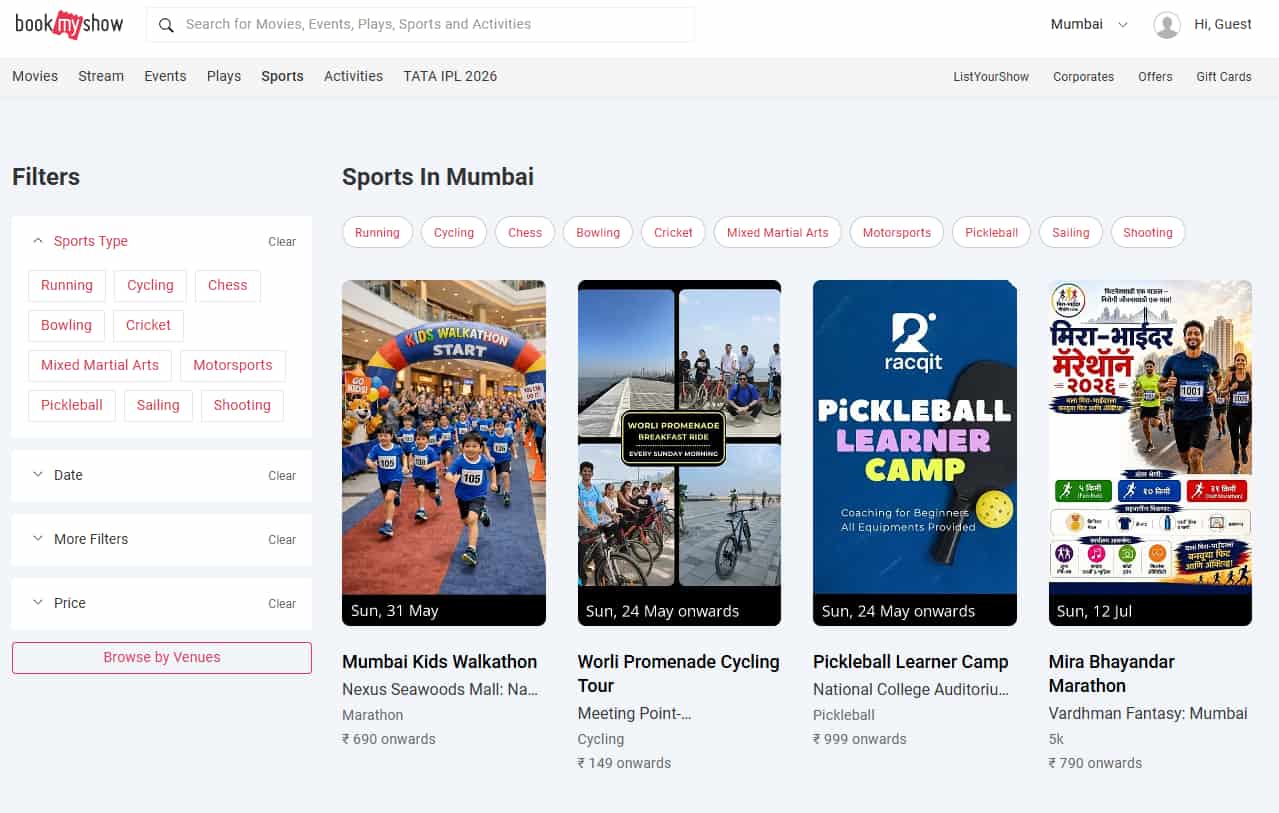Open the Sports tab
1279x813 pixels.
282,76
